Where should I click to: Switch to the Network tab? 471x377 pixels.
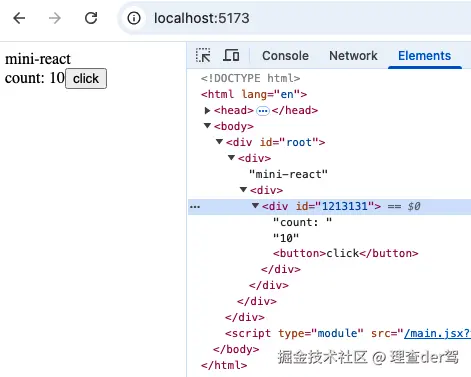pos(353,56)
